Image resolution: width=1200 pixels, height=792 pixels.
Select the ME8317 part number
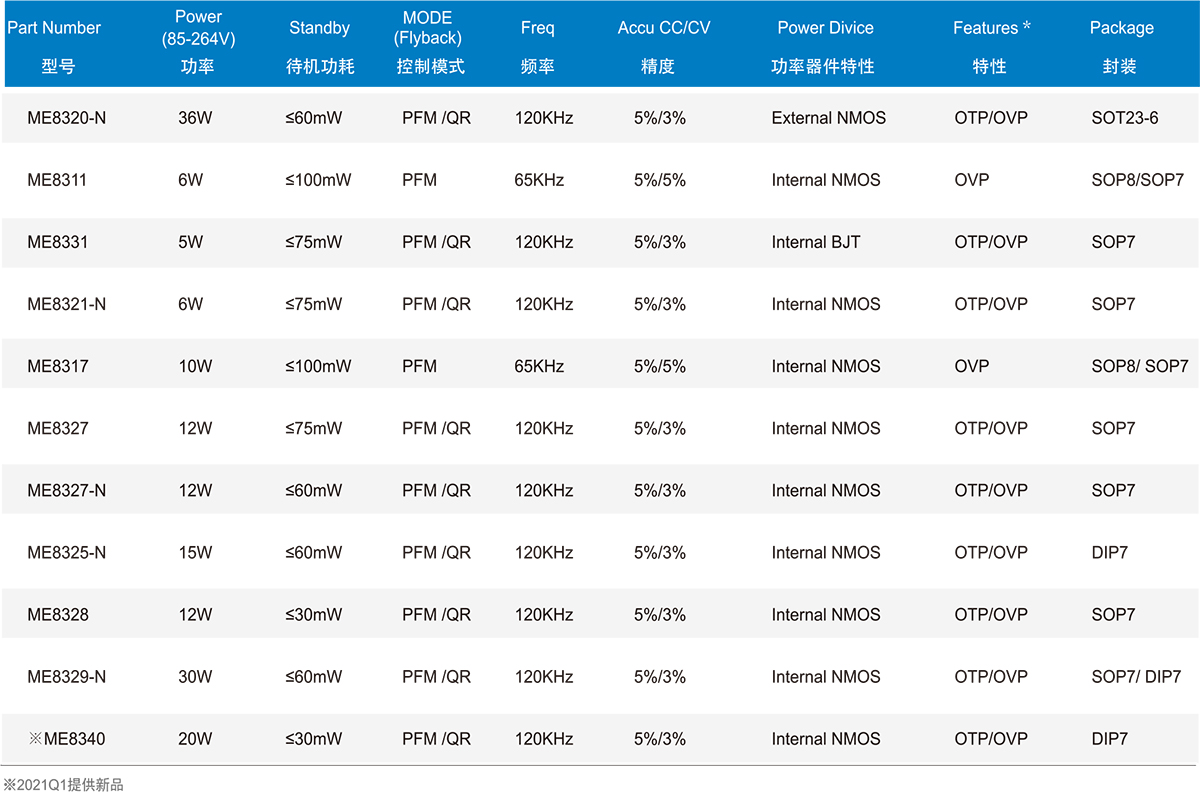tap(57, 366)
